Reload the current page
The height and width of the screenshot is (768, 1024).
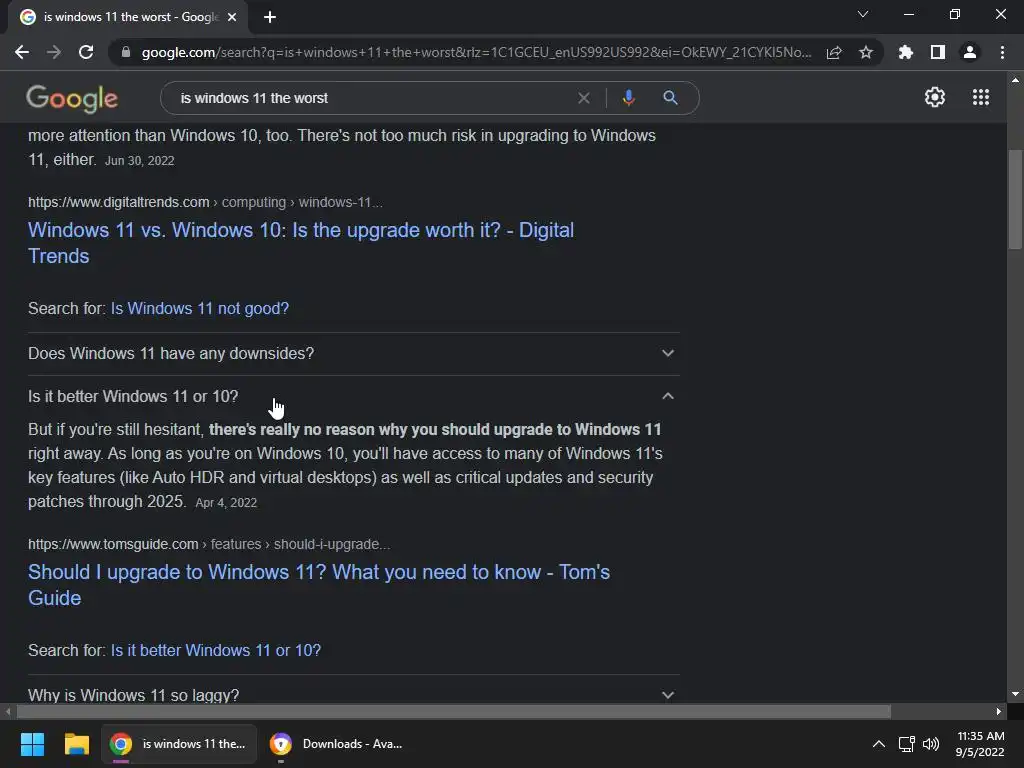pyautogui.click(x=86, y=52)
